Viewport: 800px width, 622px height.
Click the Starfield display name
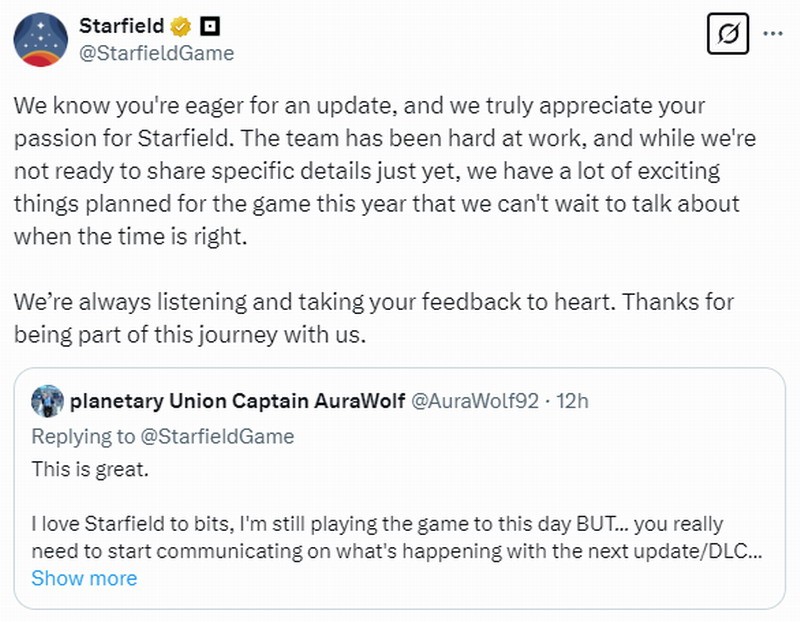(x=122, y=25)
